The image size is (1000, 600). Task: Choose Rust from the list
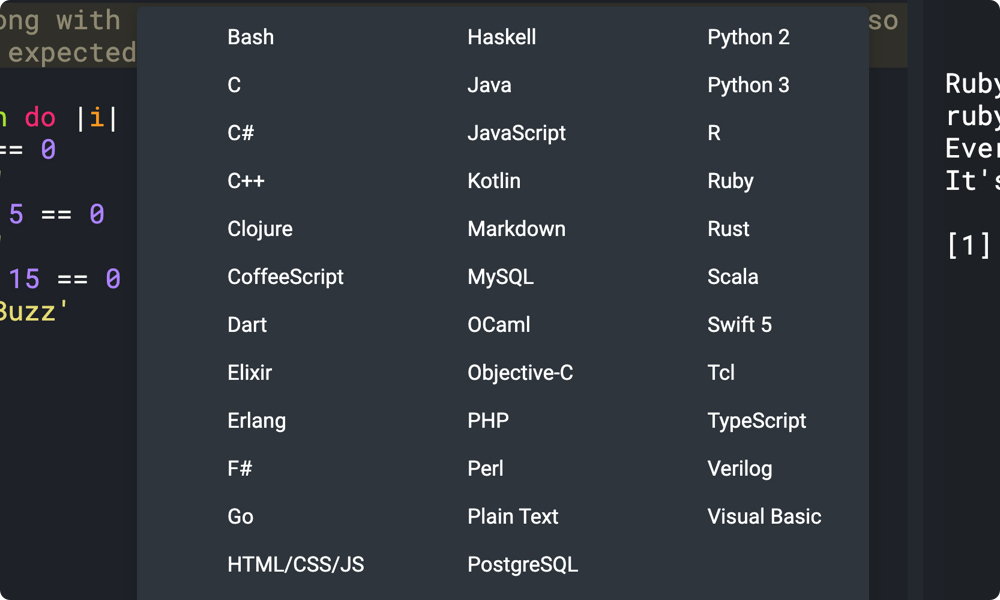click(x=728, y=229)
